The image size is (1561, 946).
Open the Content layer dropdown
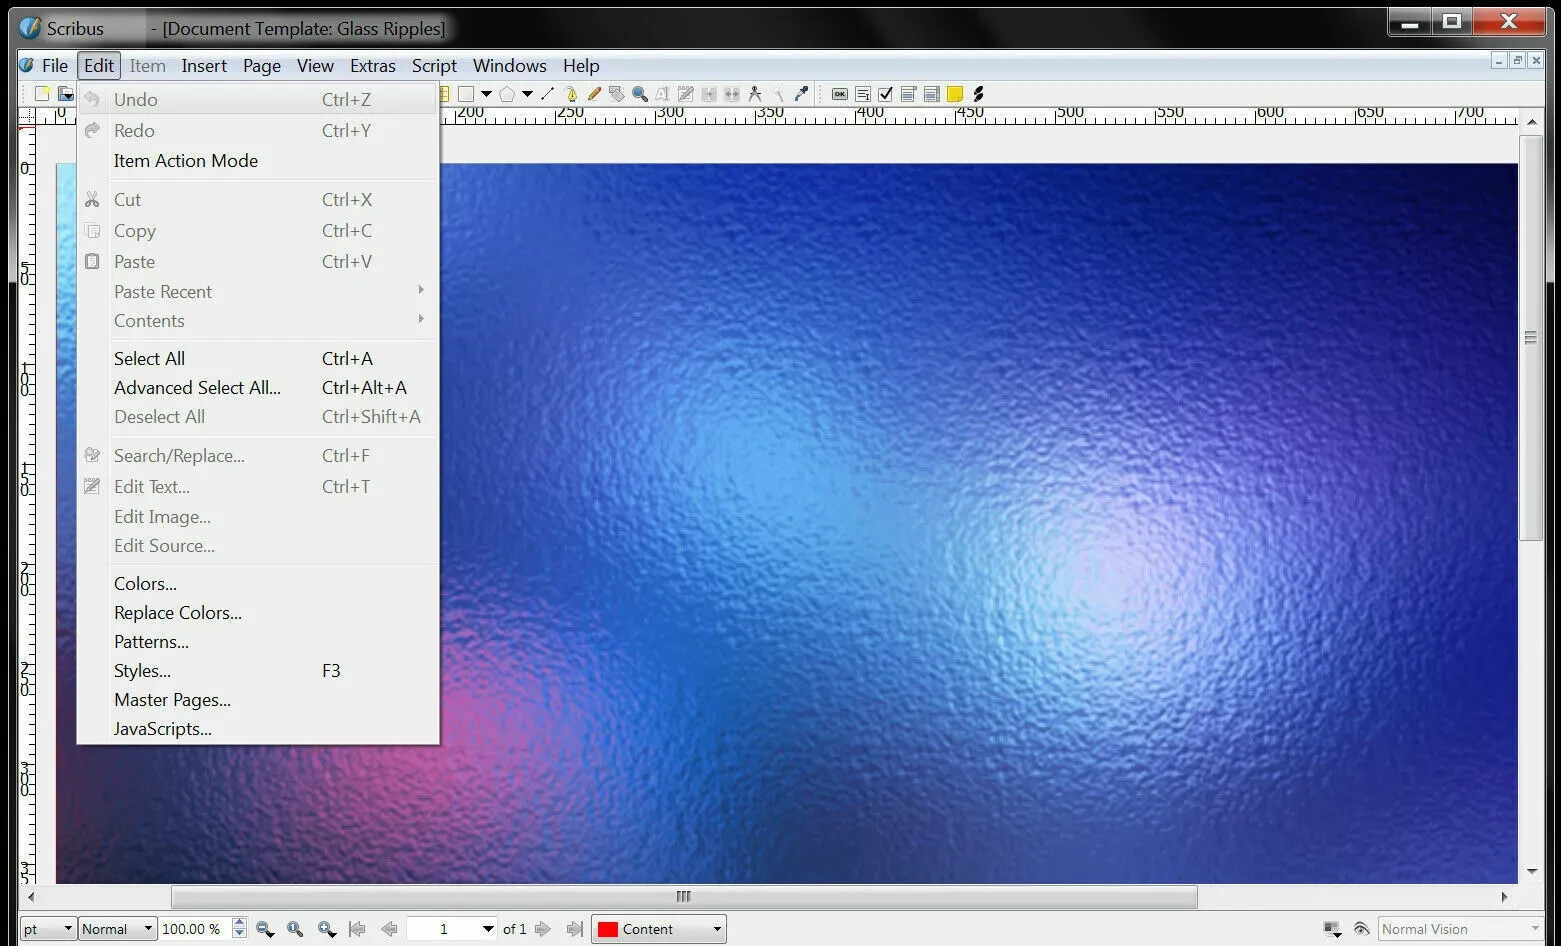pos(659,929)
